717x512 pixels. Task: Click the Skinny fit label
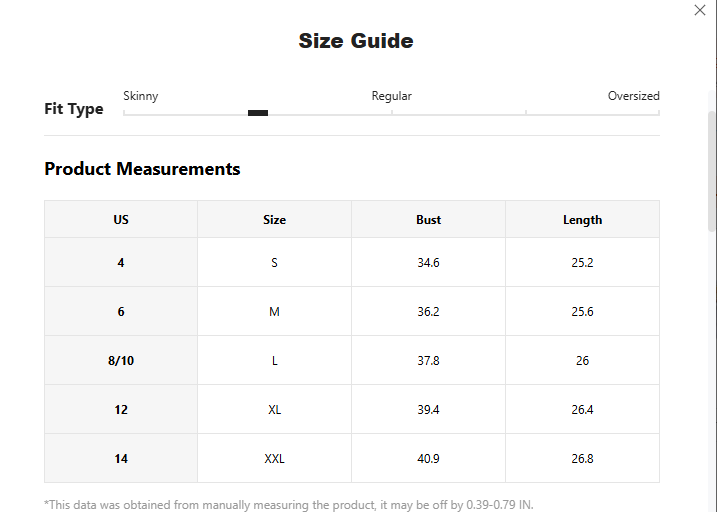tap(140, 96)
